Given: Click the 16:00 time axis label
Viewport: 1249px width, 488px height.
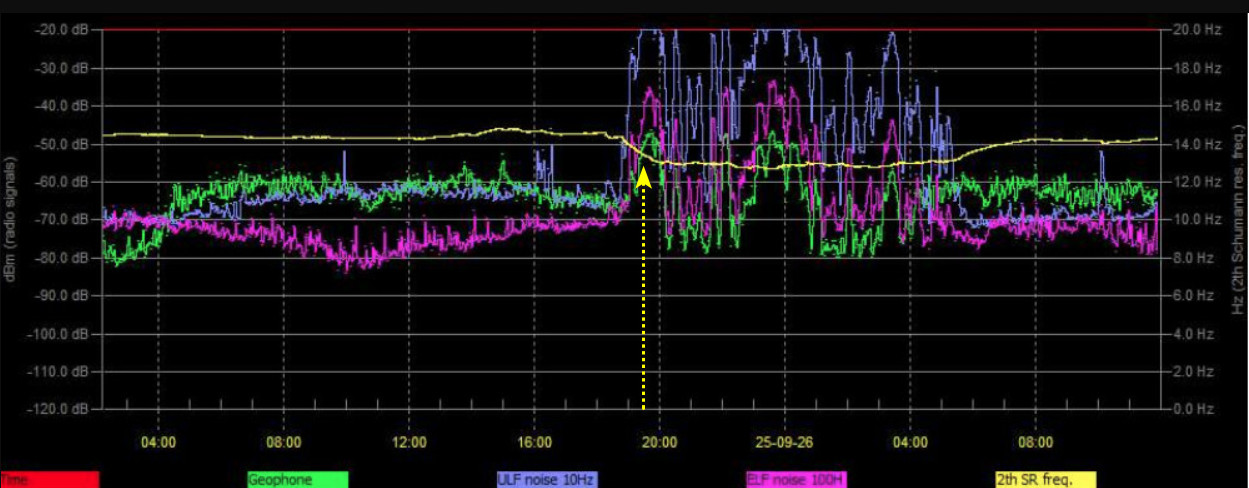Looking at the screenshot, I should tap(535, 440).
